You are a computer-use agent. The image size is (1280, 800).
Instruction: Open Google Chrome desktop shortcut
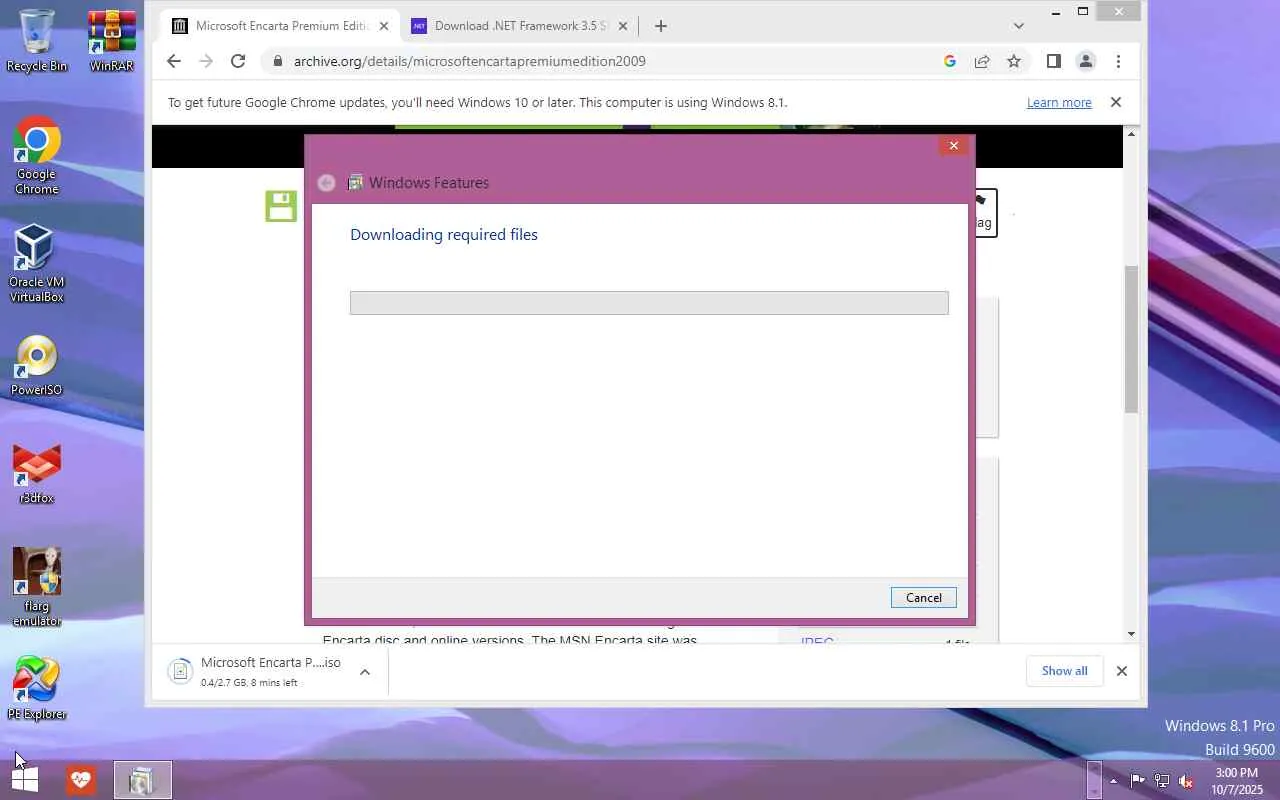click(x=37, y=157)
